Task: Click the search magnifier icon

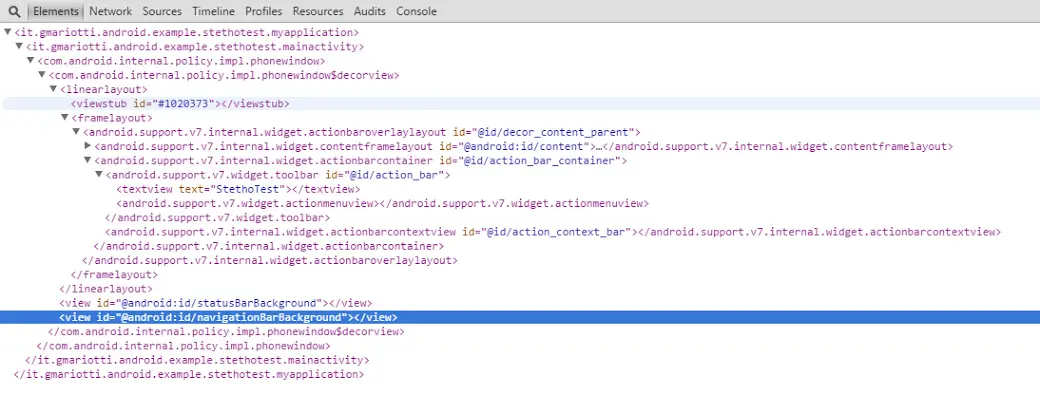Action: click(x=14, y=11)
